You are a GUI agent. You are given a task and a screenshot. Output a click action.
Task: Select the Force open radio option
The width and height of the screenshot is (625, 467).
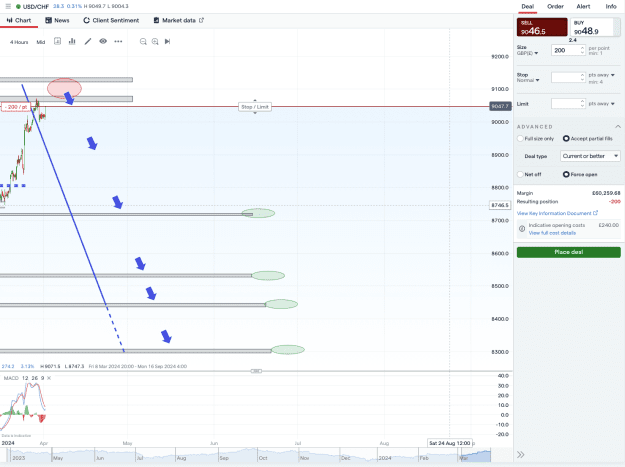click(566, 175)
